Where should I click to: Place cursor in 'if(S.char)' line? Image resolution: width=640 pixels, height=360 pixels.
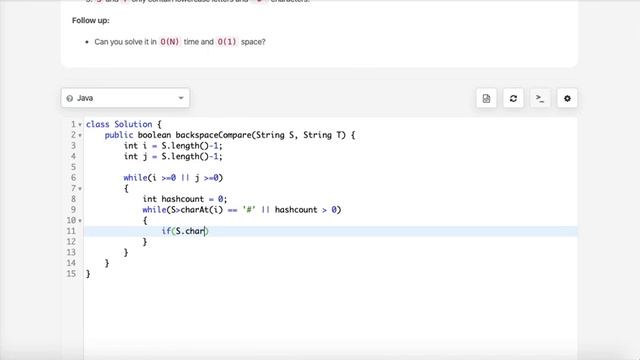185,231
